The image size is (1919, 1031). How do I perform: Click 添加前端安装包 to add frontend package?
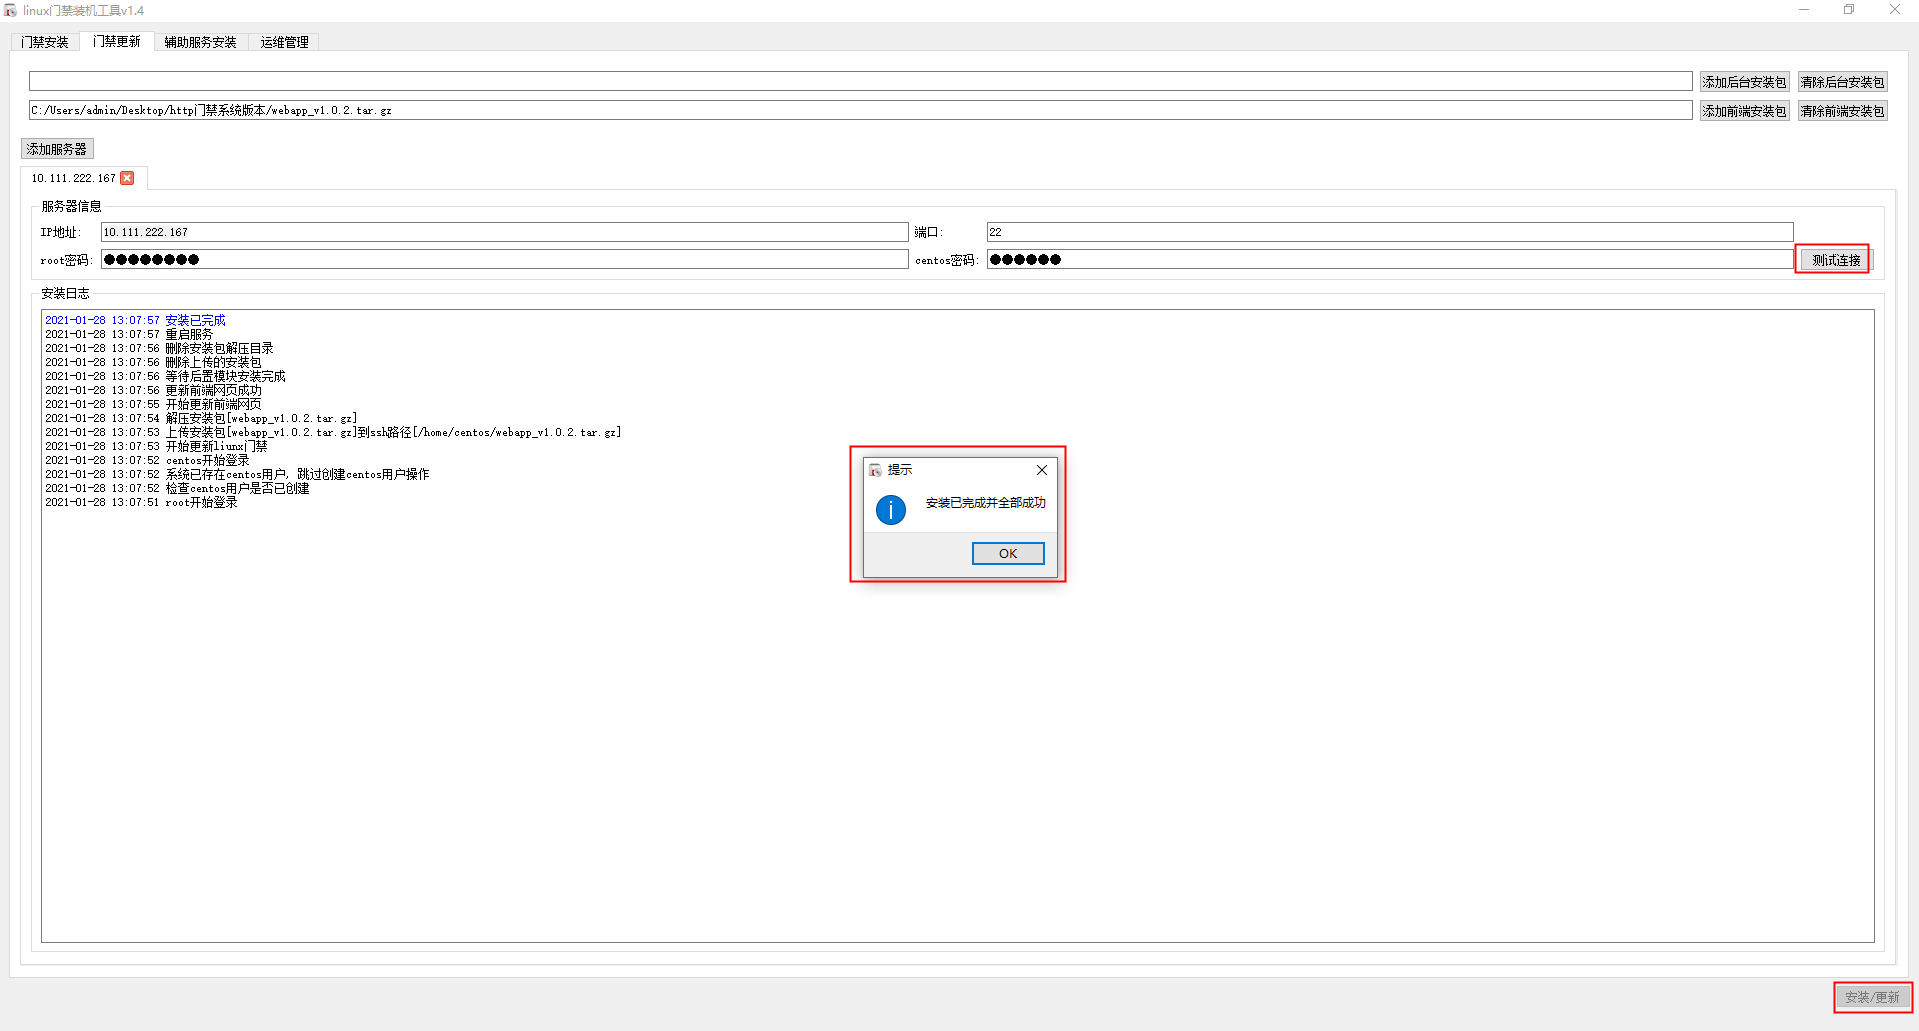[x=1744, y=111]
